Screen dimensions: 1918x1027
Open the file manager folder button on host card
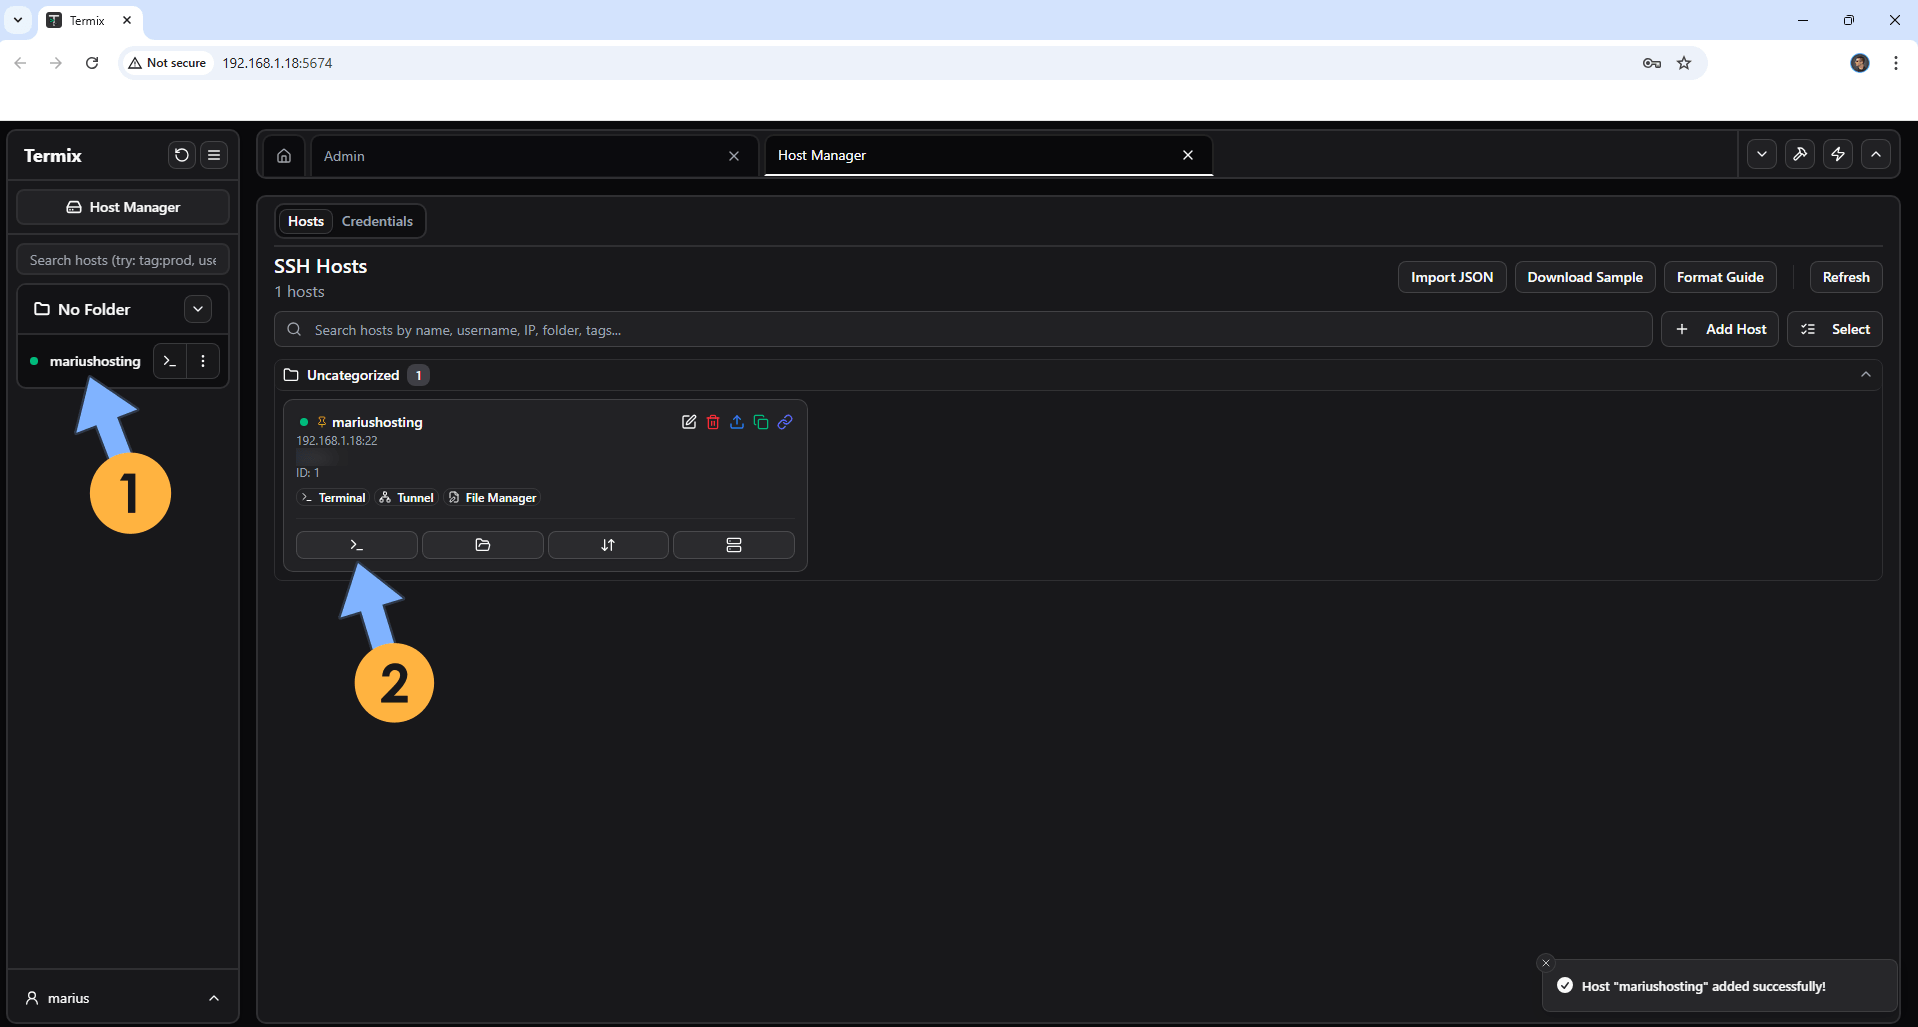[x=482, y=545]
